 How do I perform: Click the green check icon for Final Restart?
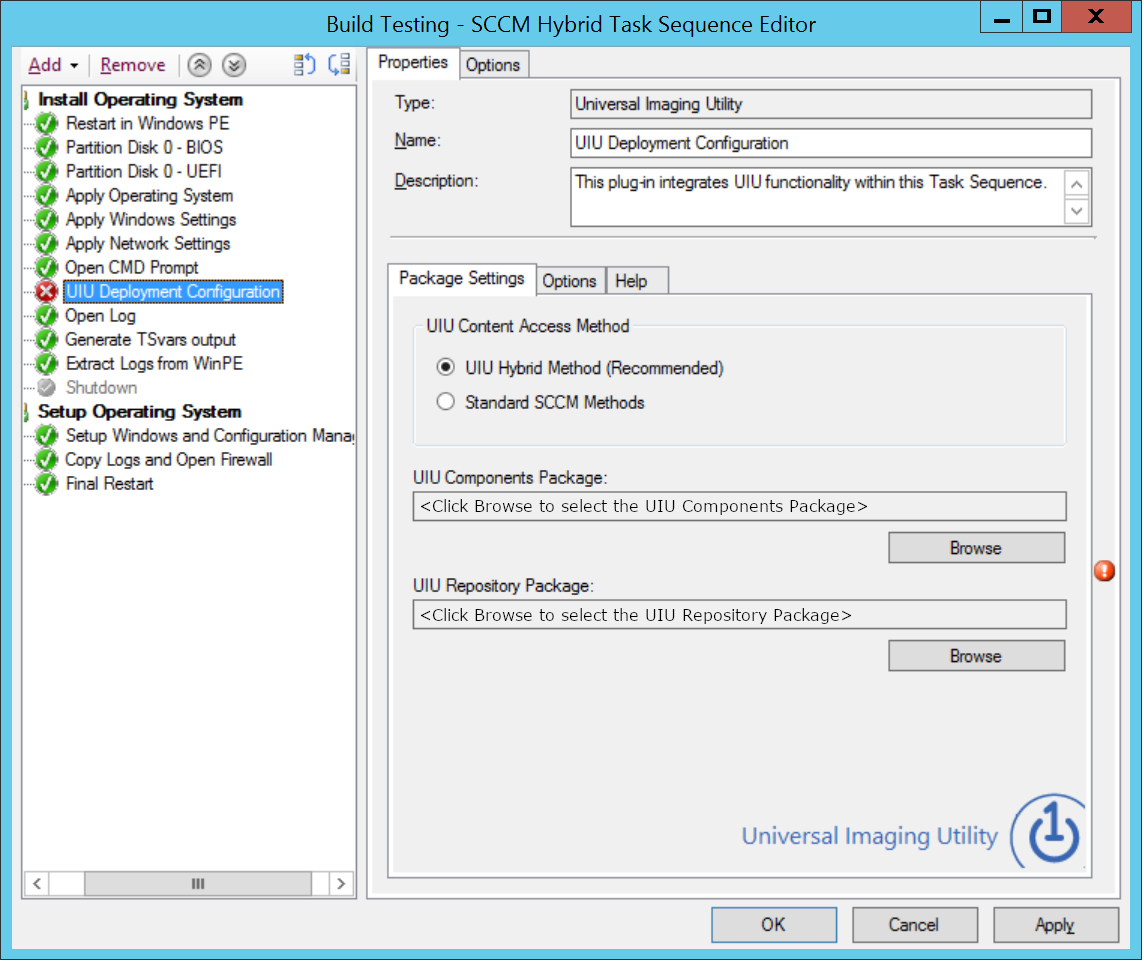coord(47,484)
